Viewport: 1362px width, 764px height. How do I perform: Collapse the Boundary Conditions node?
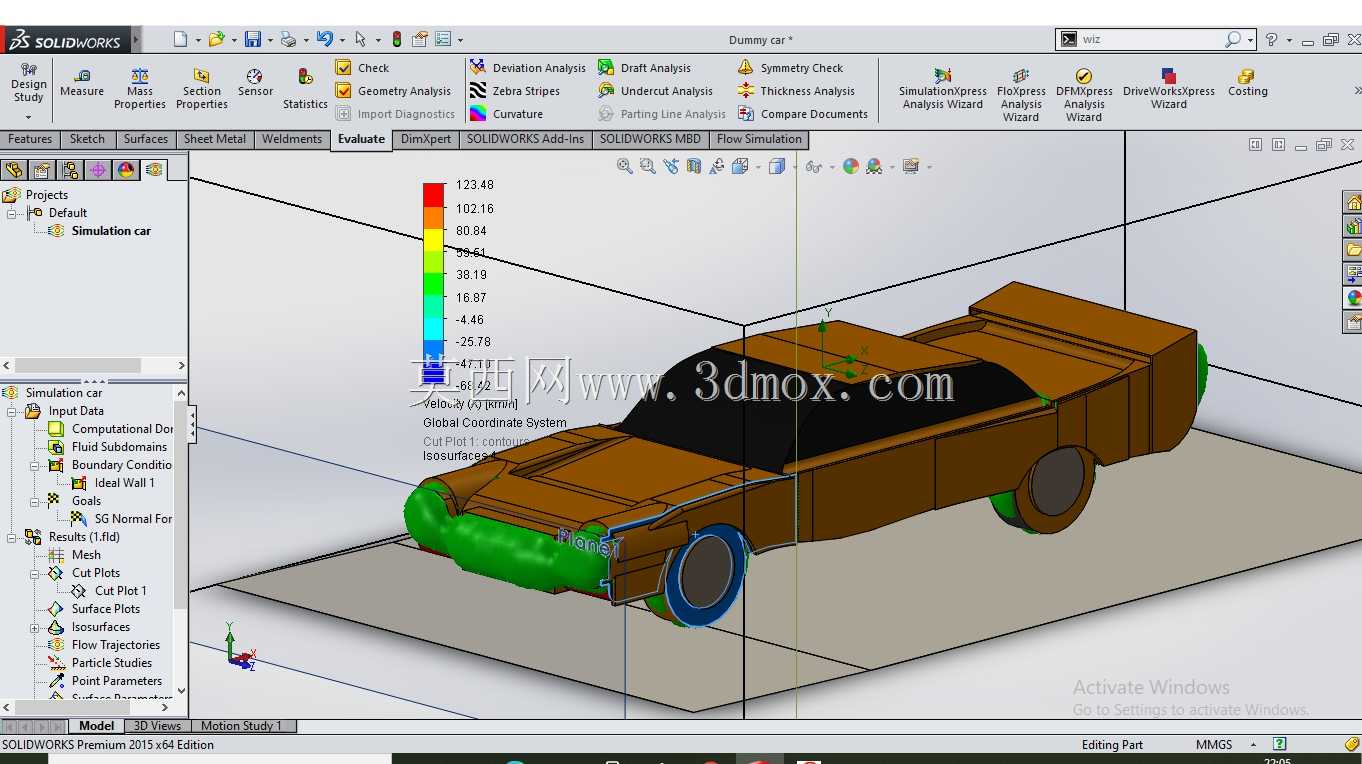(x=34, y=465)
